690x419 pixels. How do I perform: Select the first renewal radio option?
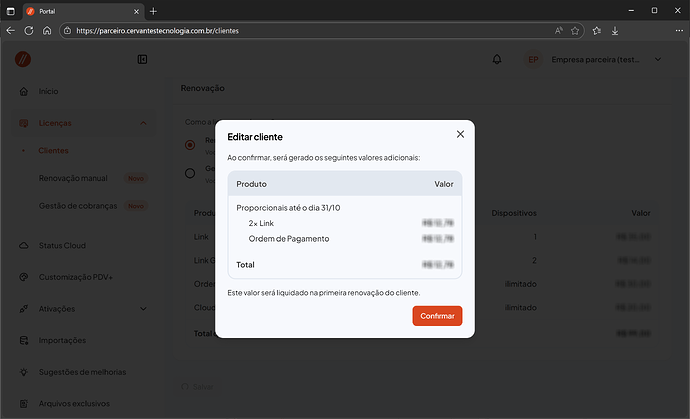tap(190, 144)
